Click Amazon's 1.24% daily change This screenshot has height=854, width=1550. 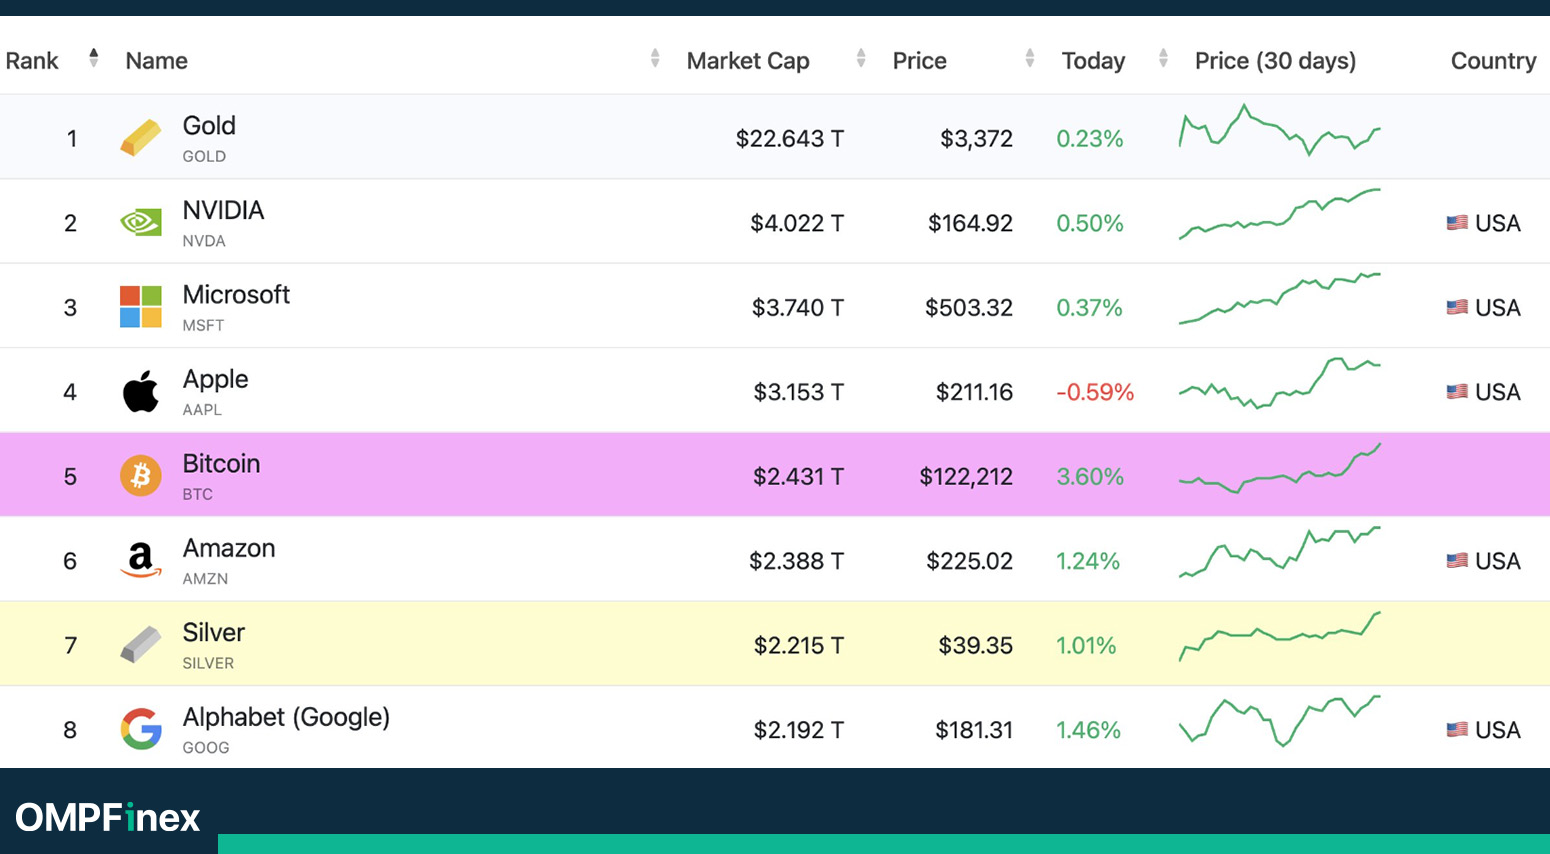click(x=1088, y=561)
